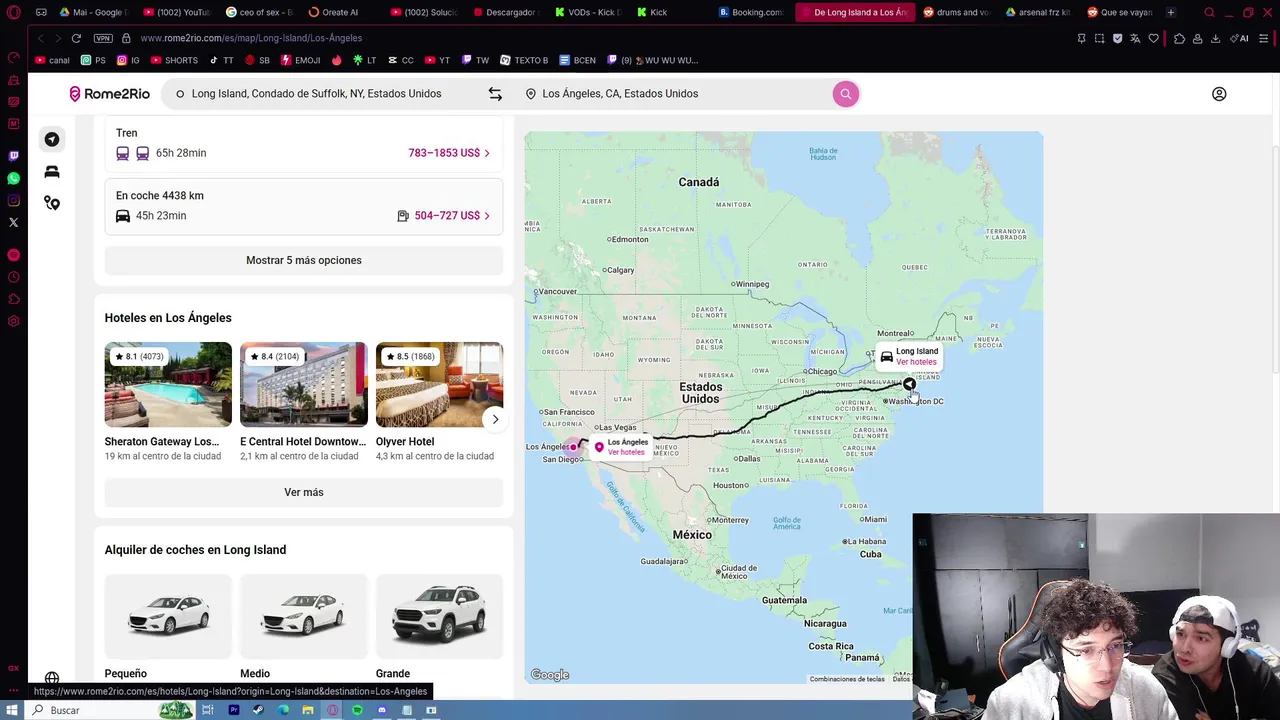Open Premiere Pro from the Windows taskbar
Viewport: 1280px width, 720px height.
tap(233, 710)
